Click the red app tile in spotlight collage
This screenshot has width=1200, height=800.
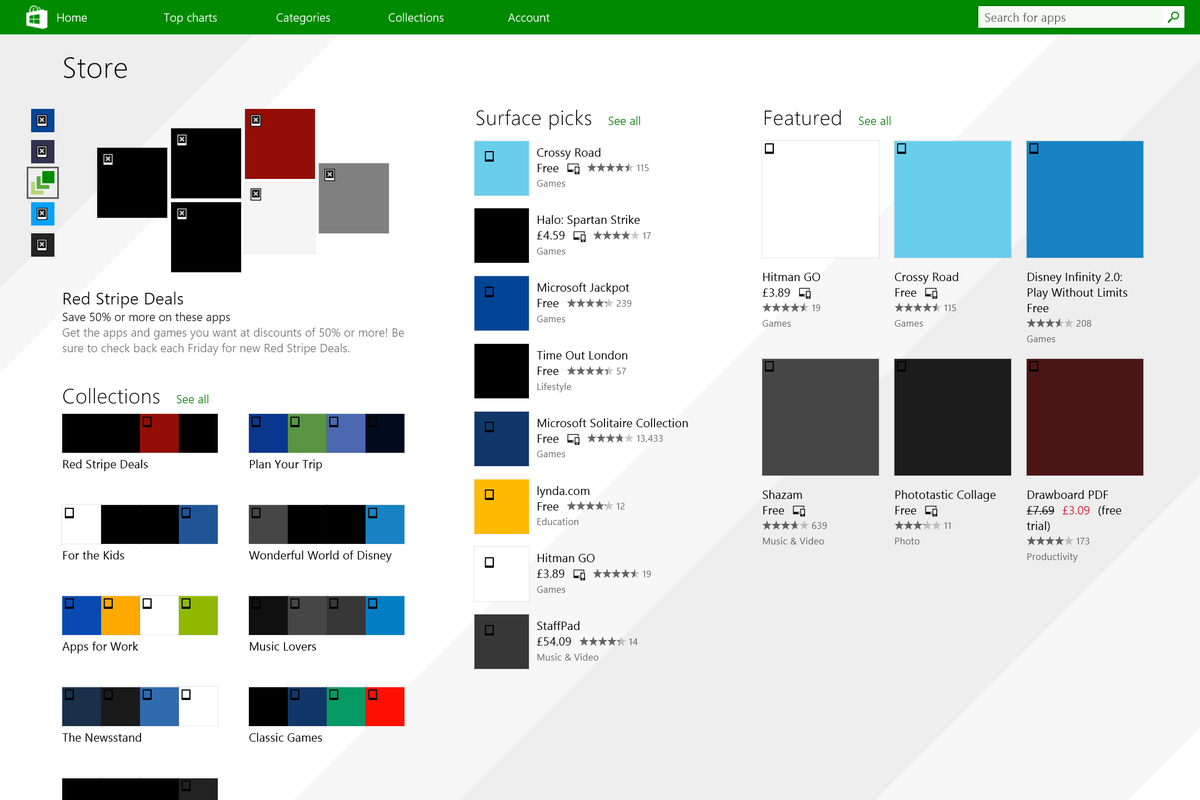pos(280,144)
